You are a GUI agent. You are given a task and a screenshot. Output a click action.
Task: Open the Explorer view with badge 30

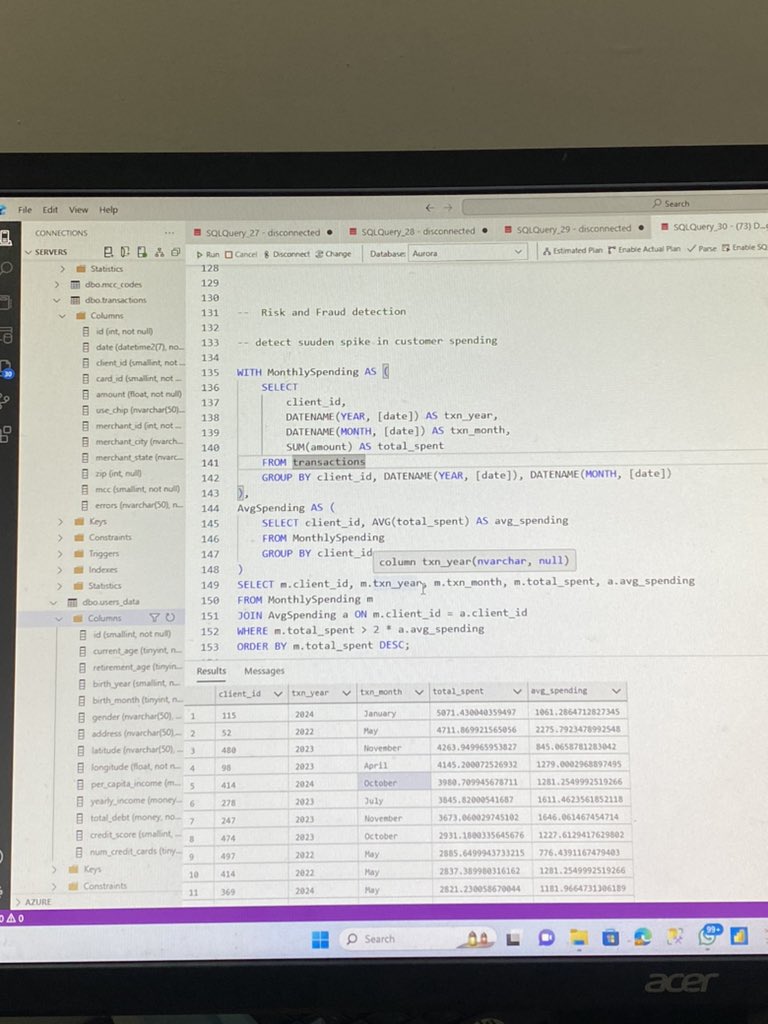pyautogui.click(x=5, y=369)
